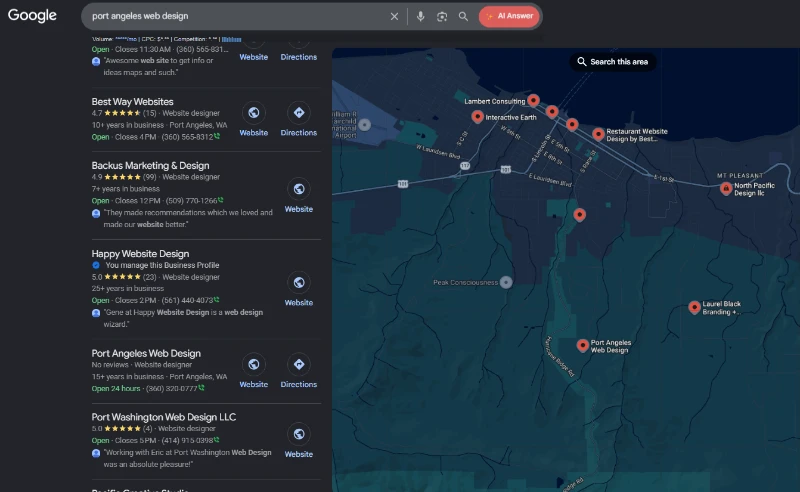800x492 pixels.
Task: Call Best Way Websites phone icon
Action: pyautogui.click(x=217, y=136)
